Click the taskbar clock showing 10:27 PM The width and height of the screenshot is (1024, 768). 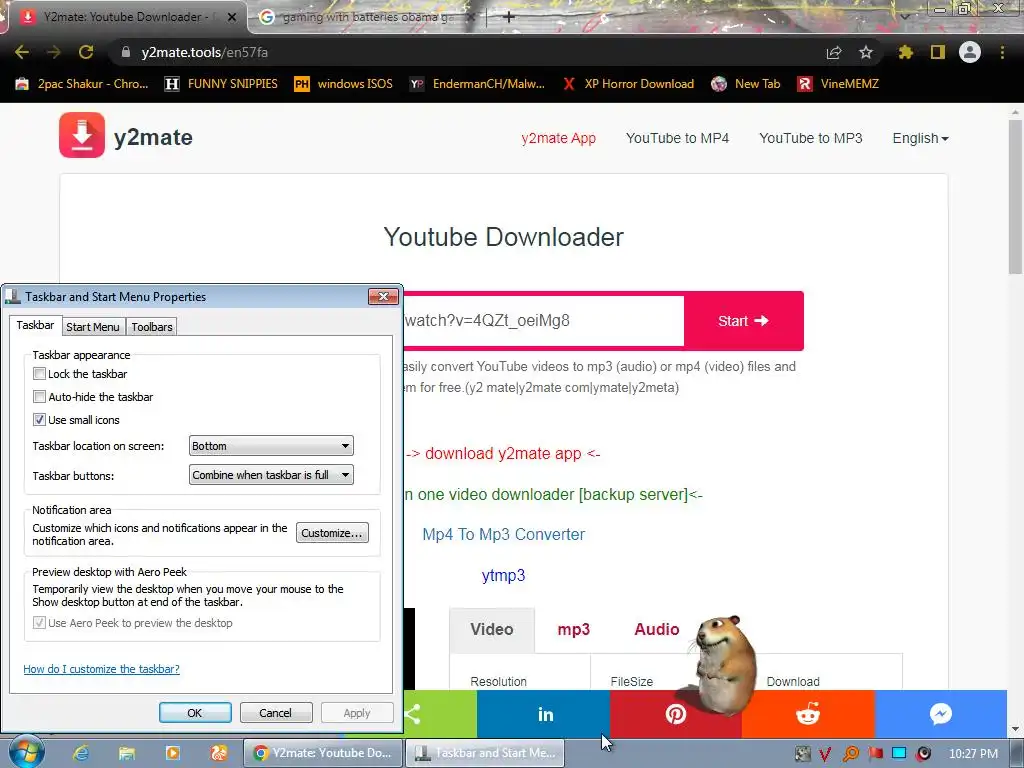[x=973, y=754]
